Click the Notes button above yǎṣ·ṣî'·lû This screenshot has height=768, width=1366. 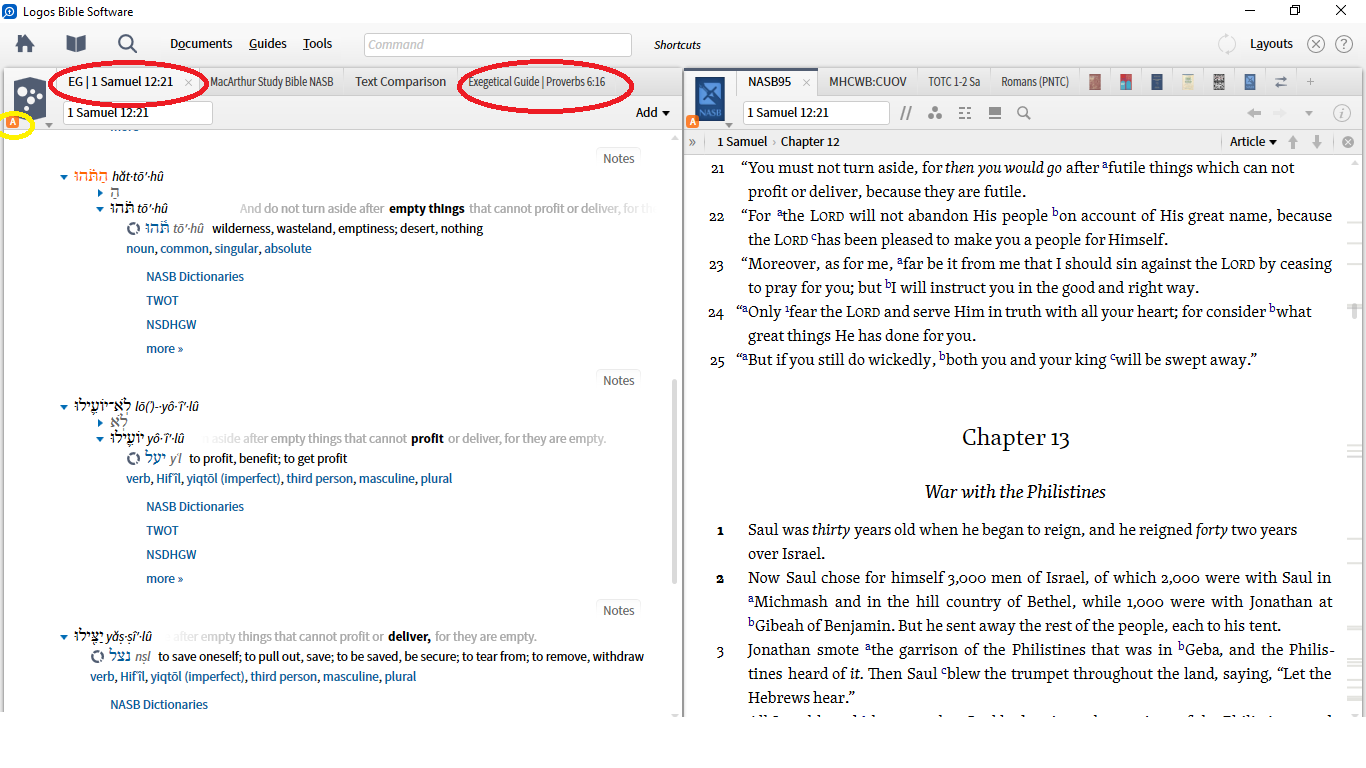pyautogui.click(x=619, y=610)
